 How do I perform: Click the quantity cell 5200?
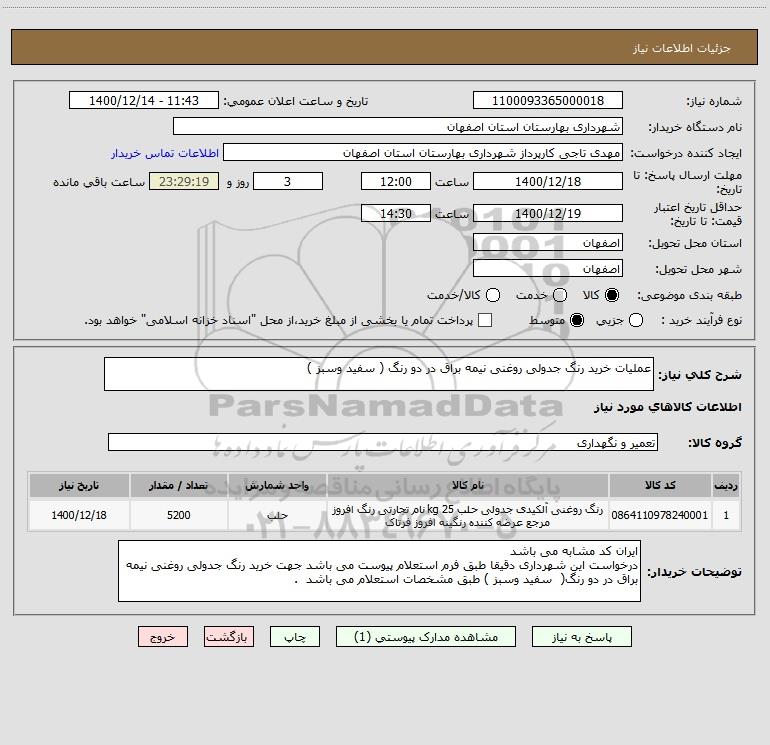(178, 515)
